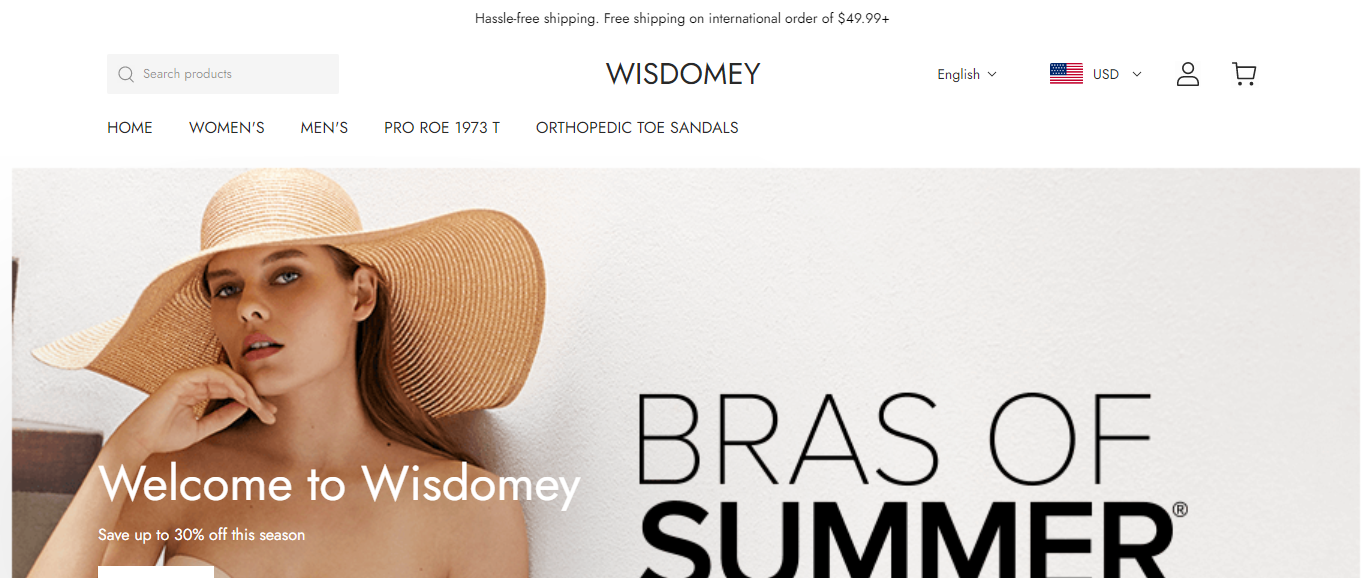This screenshot has height=578, width=1366.
Task: Click the chevron beside USD
Action: (x=1136, y=74)
